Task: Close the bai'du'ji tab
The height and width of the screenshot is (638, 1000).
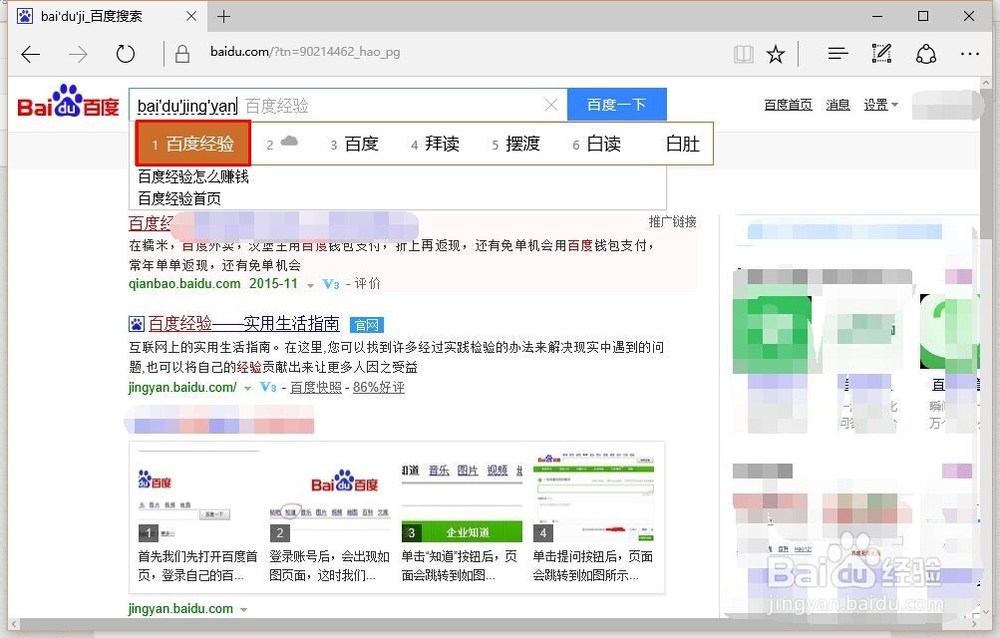Action: 191,17
